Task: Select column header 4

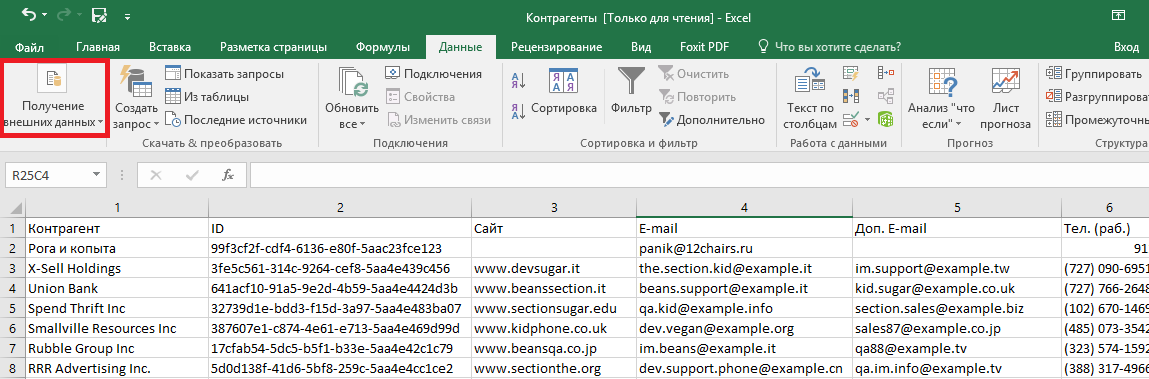Action: (x=744, y=208)
